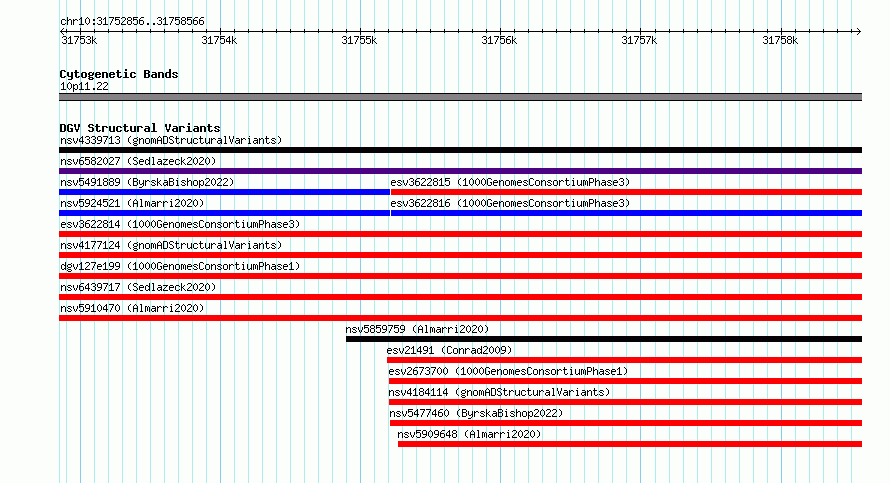Click the red nsv6439717 variant bar
This screenshot has height=483, width=890.
(x=460, y=297)
